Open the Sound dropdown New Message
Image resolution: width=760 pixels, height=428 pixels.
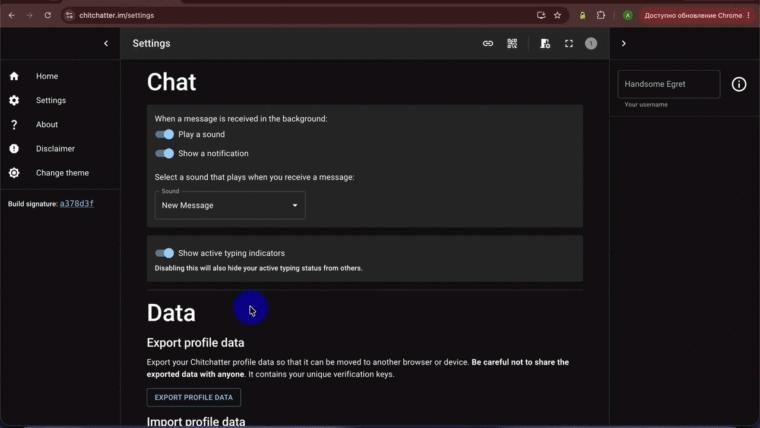pyautogui.click(x=230, y=206)
